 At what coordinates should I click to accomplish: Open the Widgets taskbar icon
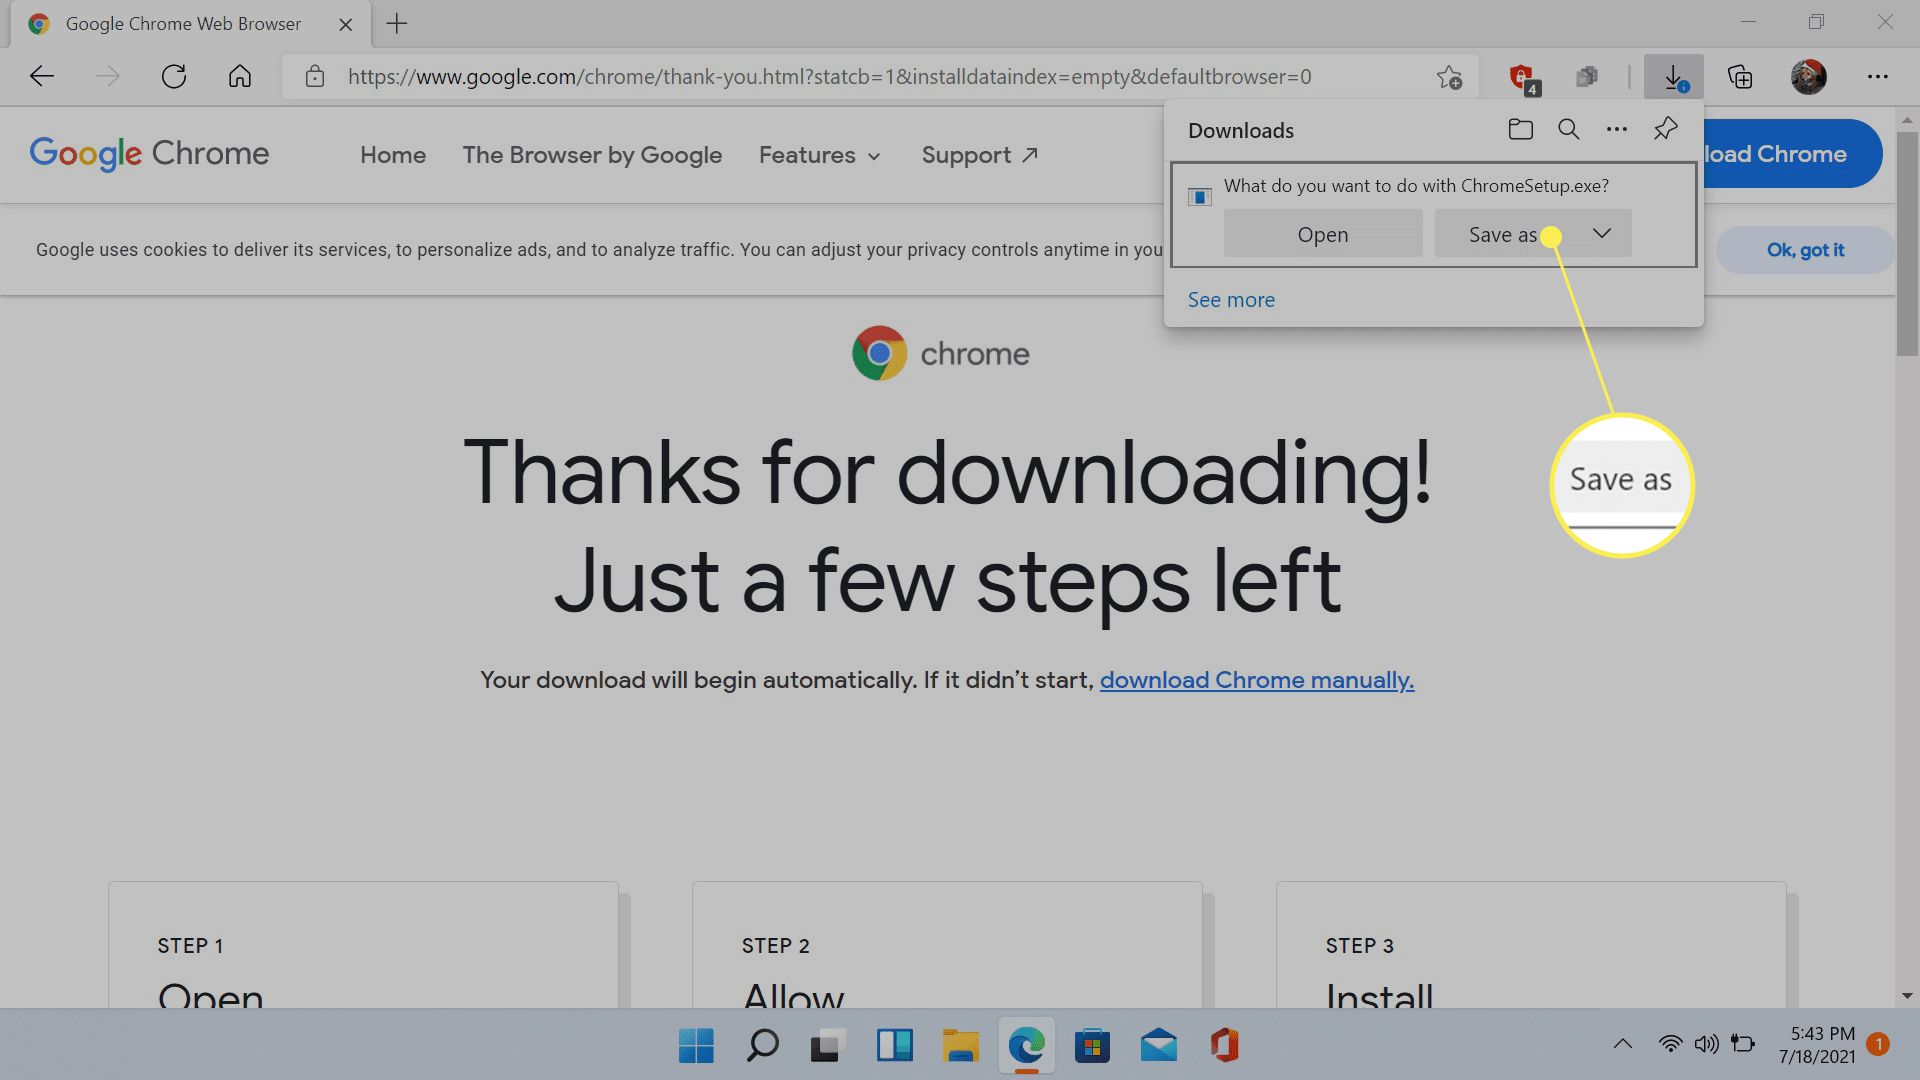(x=894, y=1046)
